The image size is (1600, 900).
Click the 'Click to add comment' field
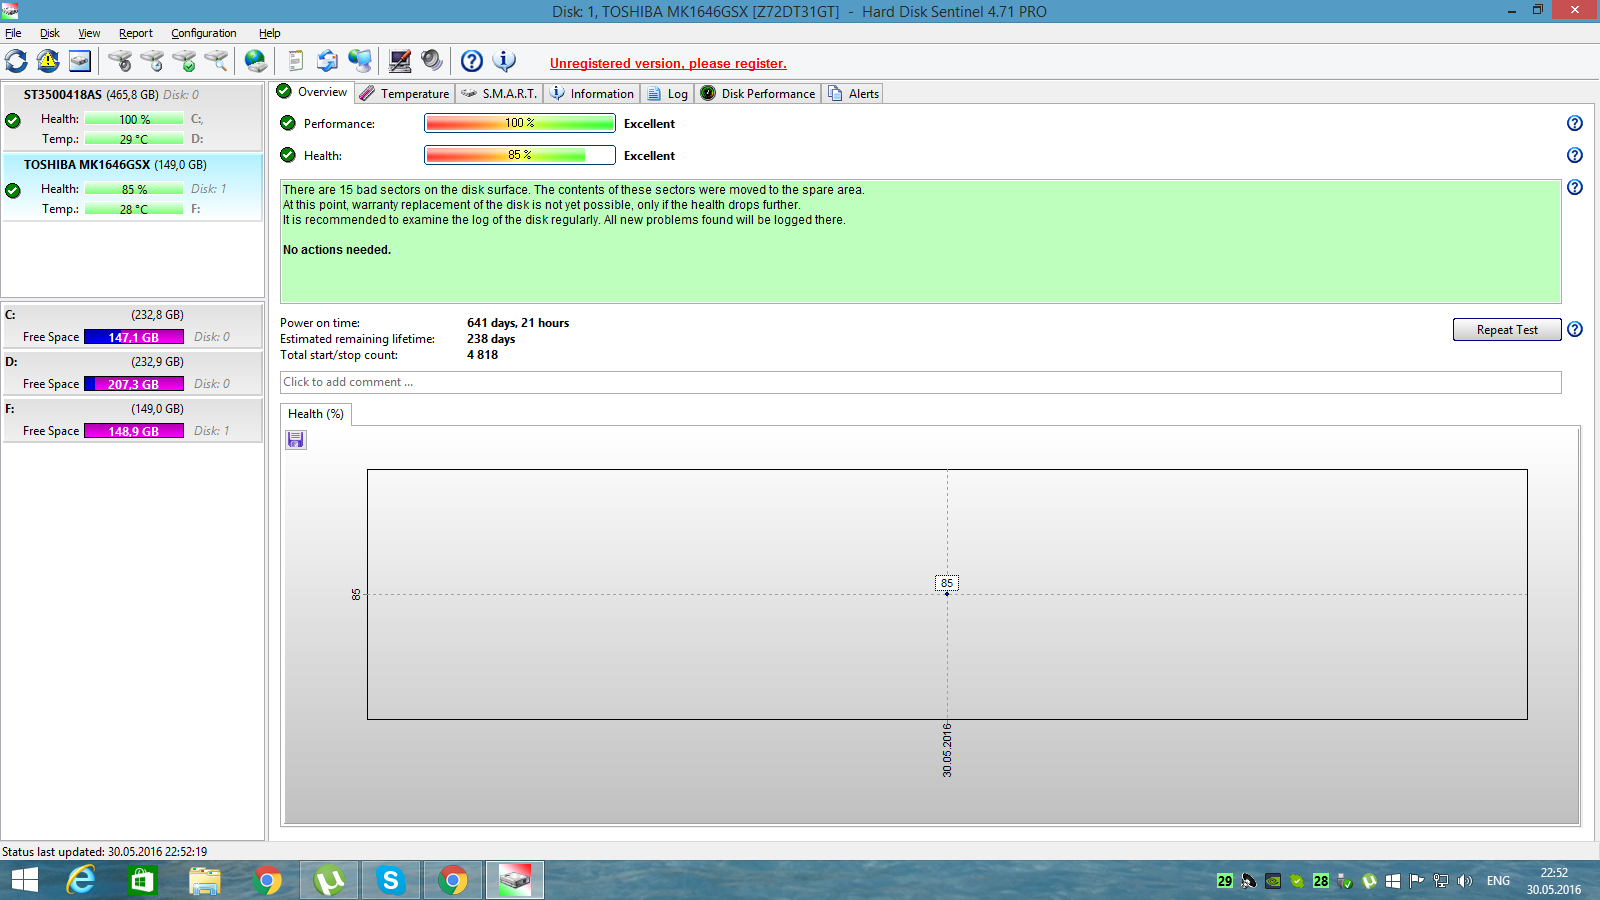(920, 382)
